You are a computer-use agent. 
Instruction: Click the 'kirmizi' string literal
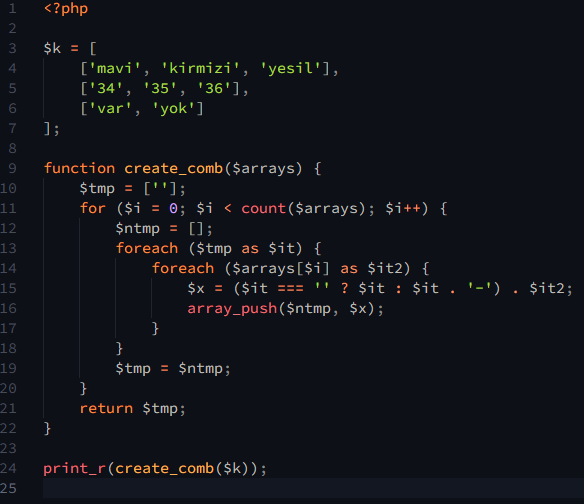click(x=200, y=69)
